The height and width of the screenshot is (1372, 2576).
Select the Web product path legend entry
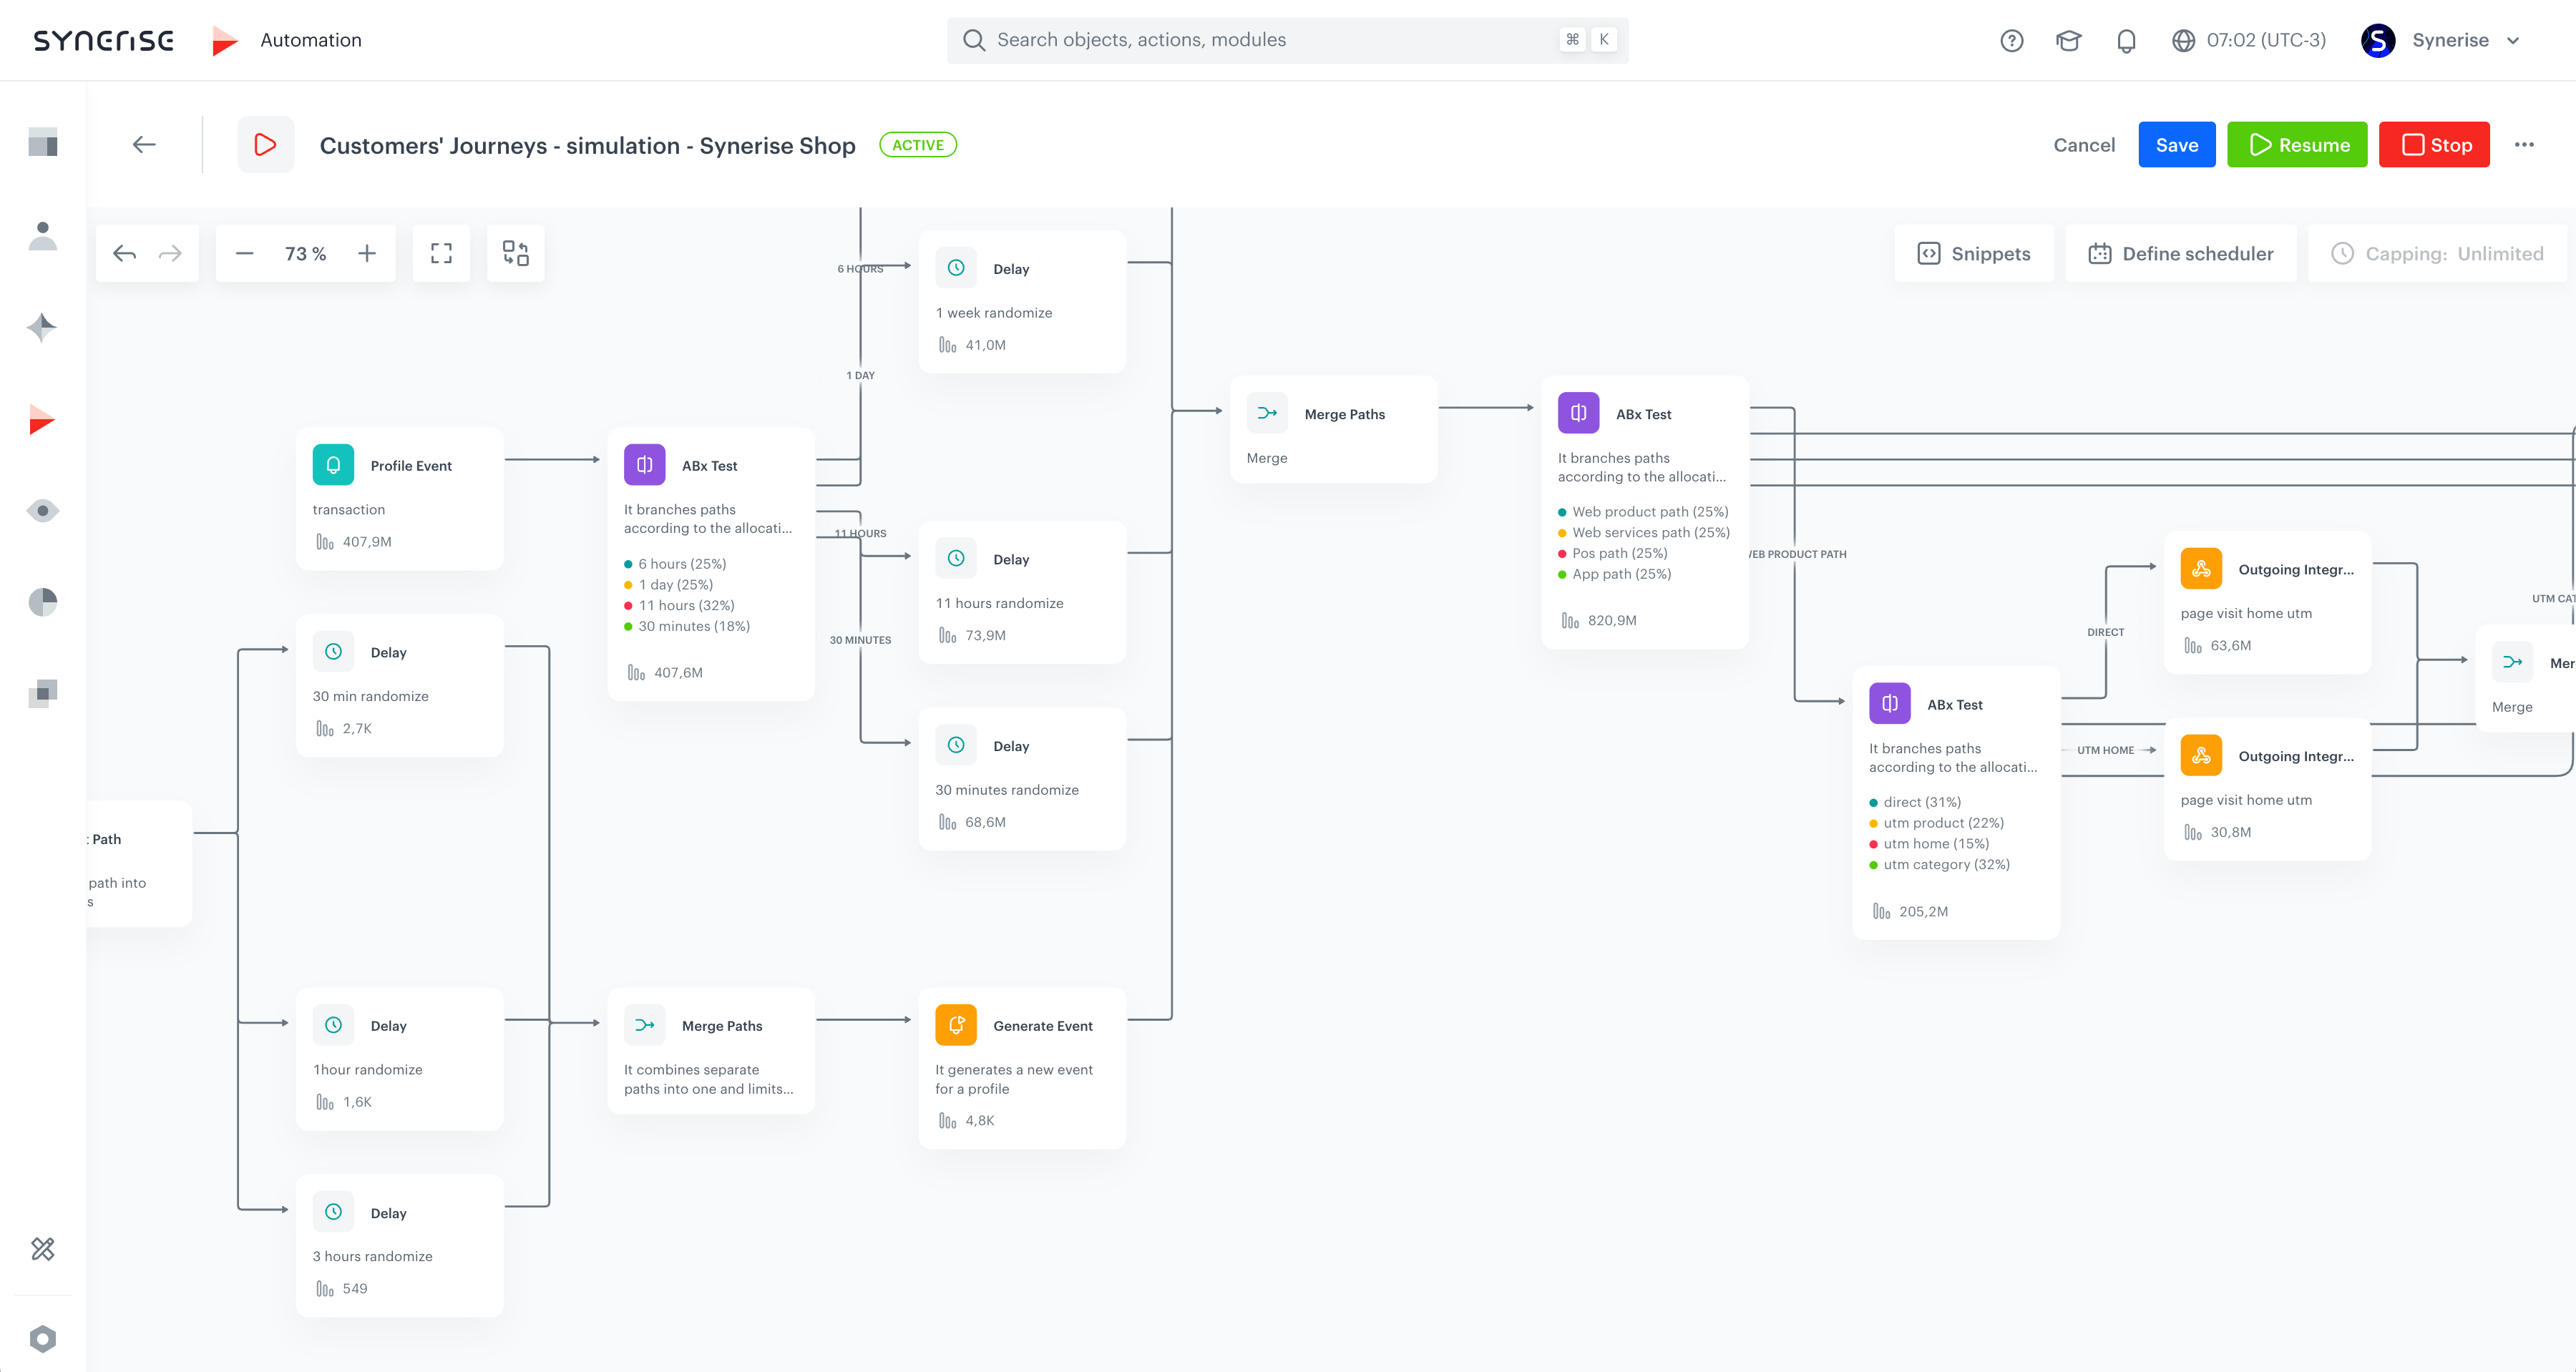(x=1649, y=511)
